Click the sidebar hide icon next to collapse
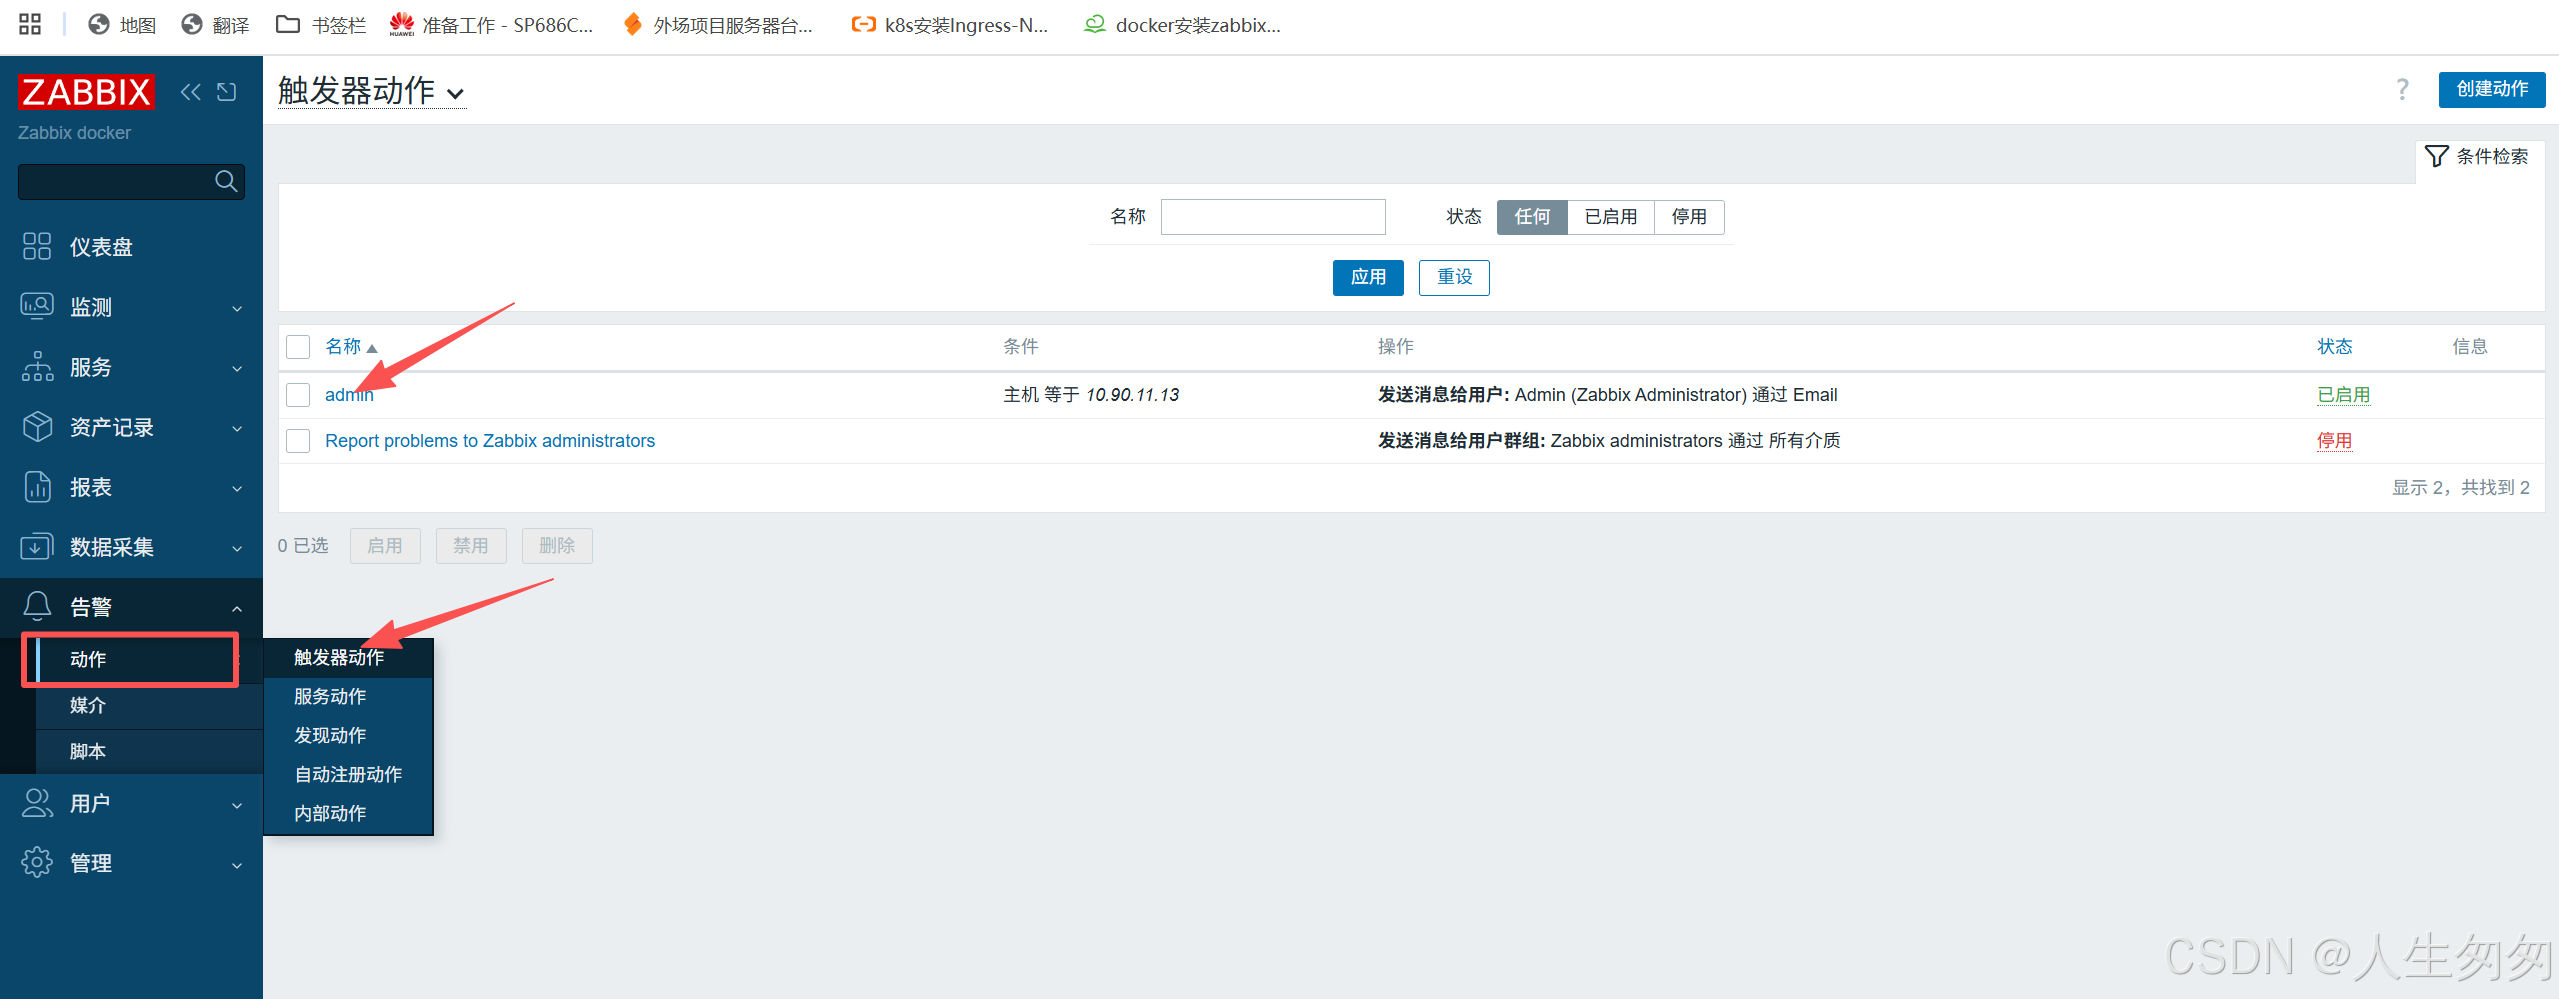The width and height of the screenshot is (2559, 999). [227, 92]
